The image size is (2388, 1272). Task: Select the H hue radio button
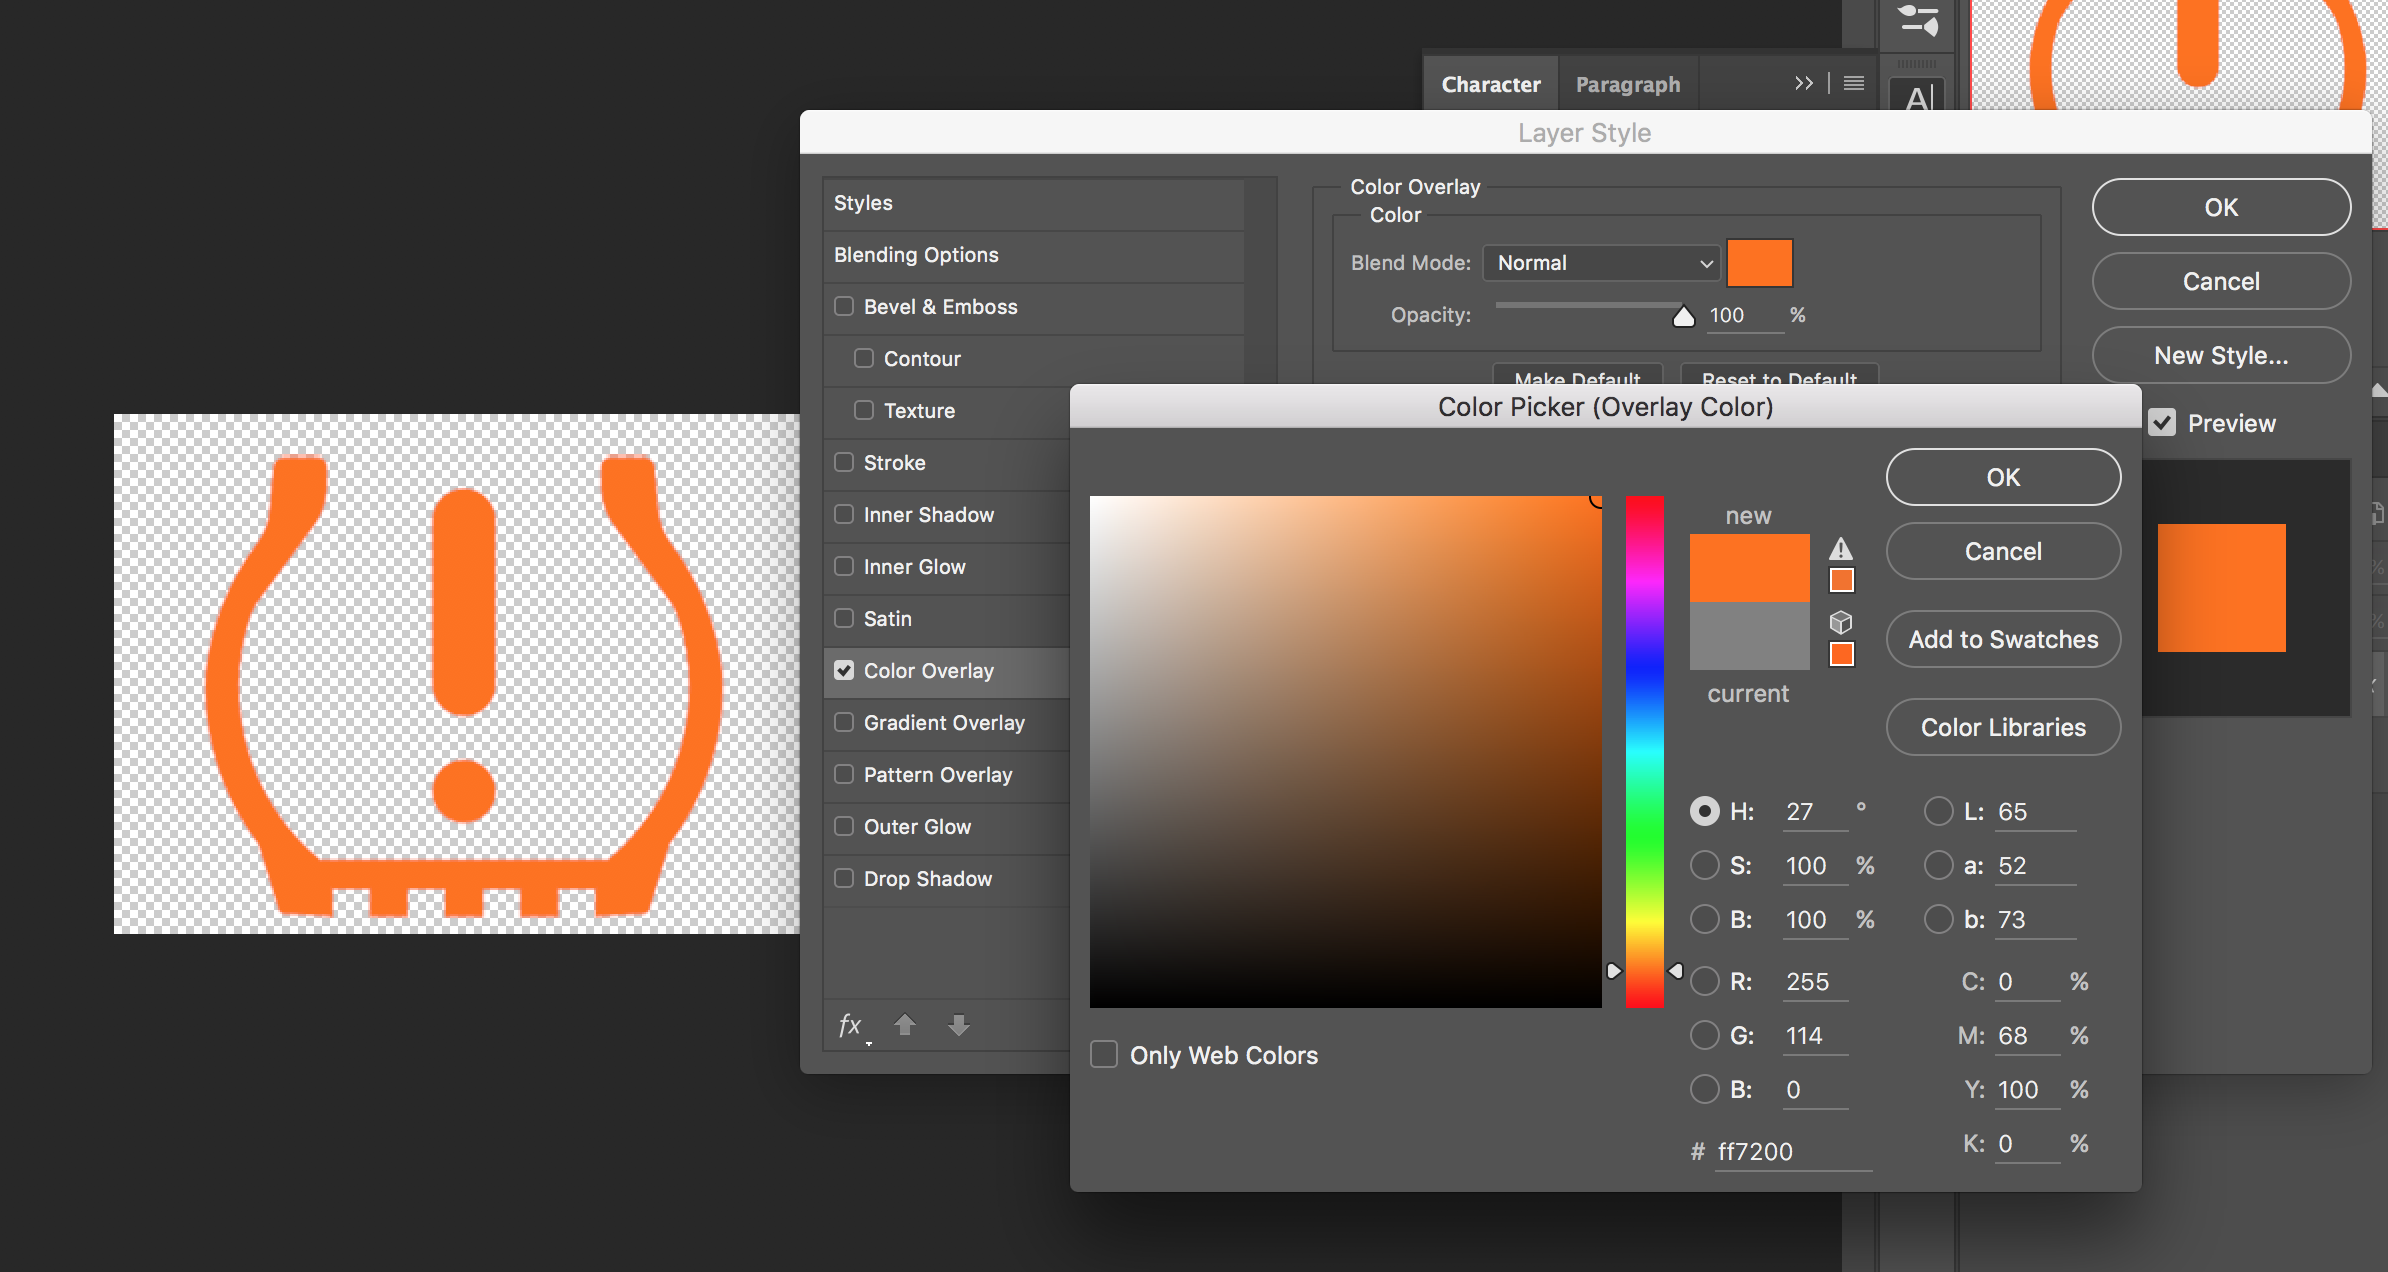(1705, 811)
